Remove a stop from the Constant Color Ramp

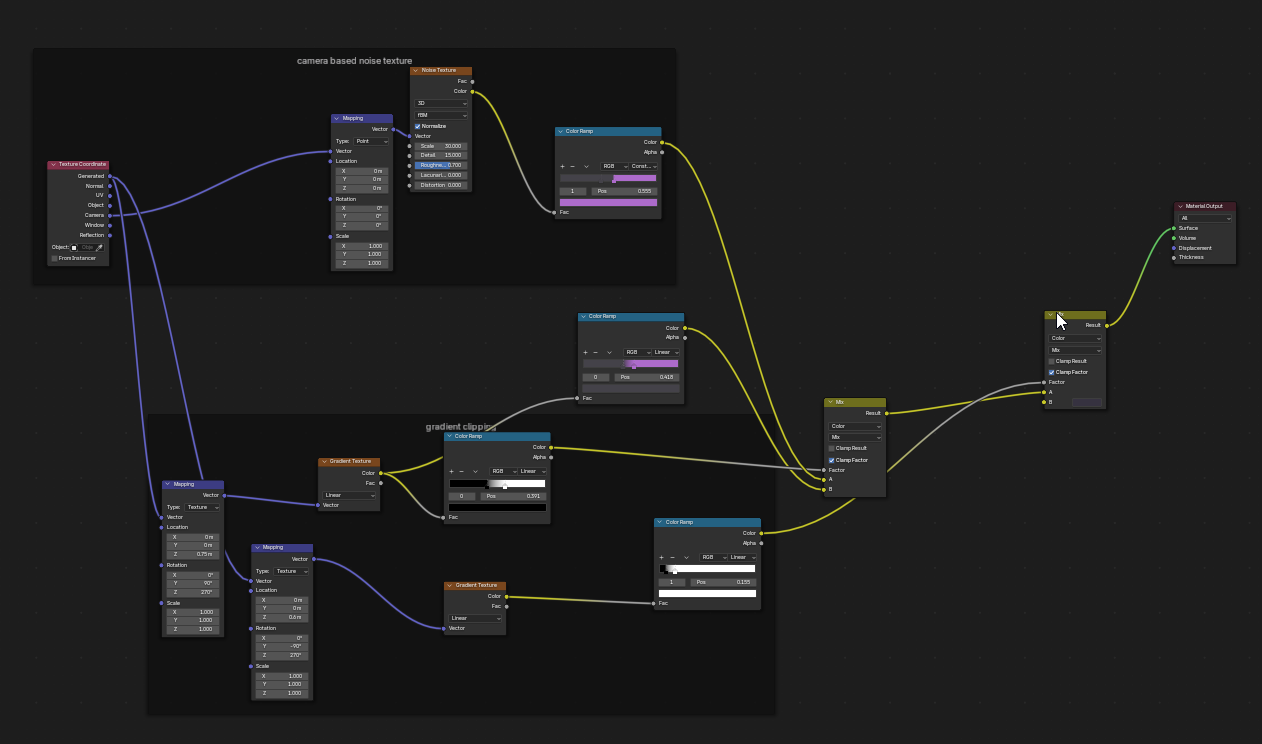pyautogui.click(x=572, y=166)
